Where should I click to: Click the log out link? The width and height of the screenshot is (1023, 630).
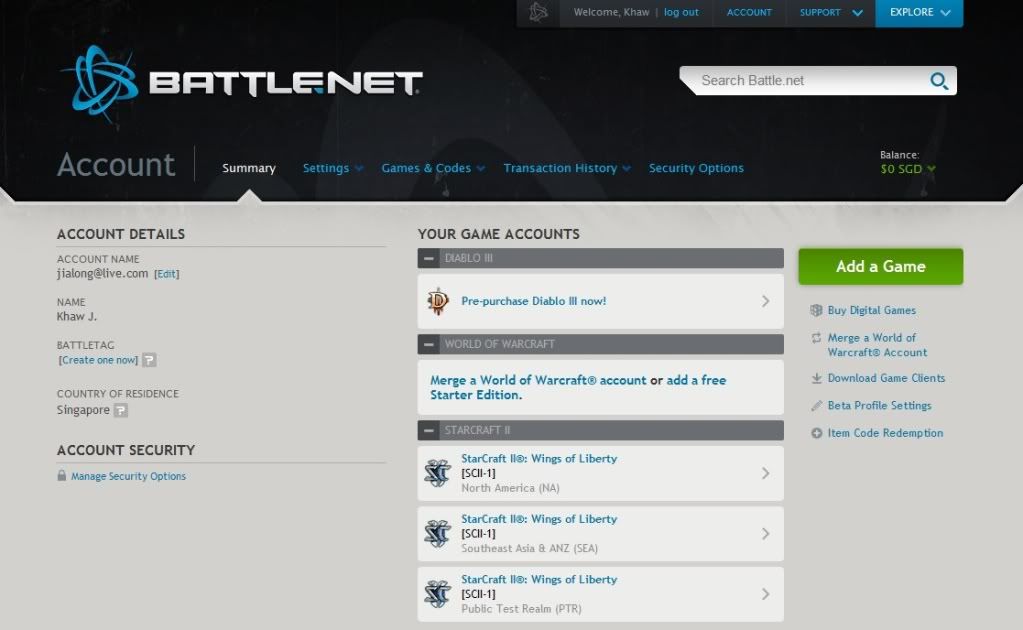click(x=681, y=12)
